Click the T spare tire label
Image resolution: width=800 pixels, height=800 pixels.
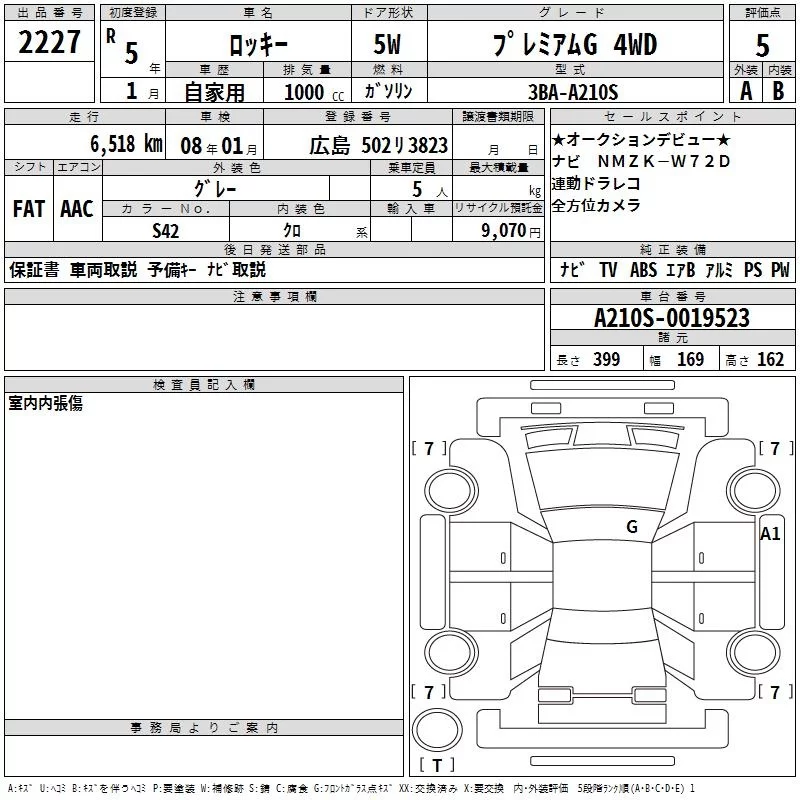437,765
